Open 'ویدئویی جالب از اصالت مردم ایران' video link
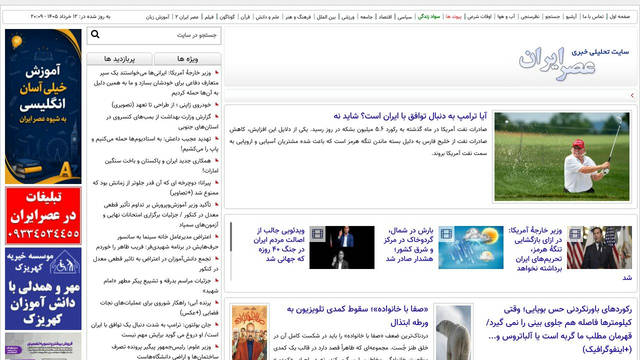This screenshot has height=360, width=640. [x=279, y=244]
